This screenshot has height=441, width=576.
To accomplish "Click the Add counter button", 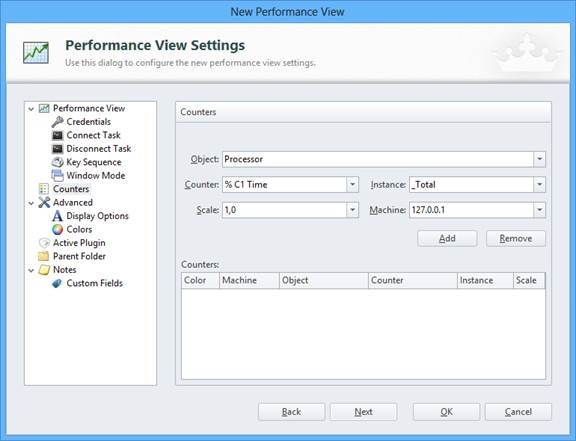I will (x=447, y=239).
